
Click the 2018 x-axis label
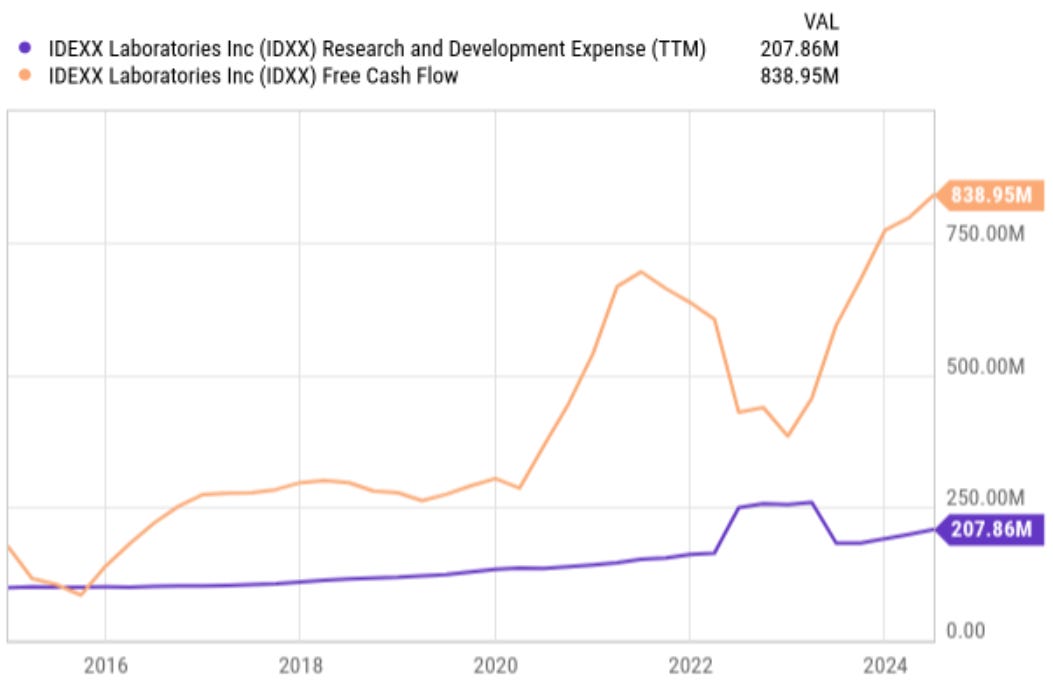click(300, 666)
